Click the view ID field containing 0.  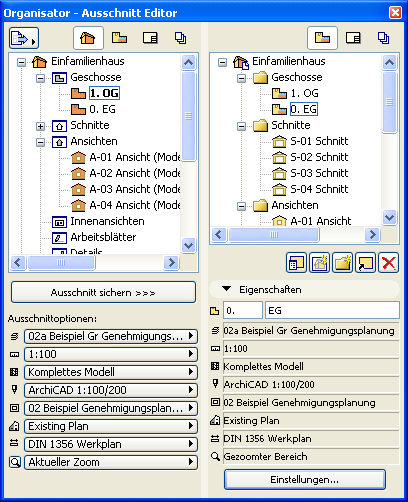(x=243, y=311)
